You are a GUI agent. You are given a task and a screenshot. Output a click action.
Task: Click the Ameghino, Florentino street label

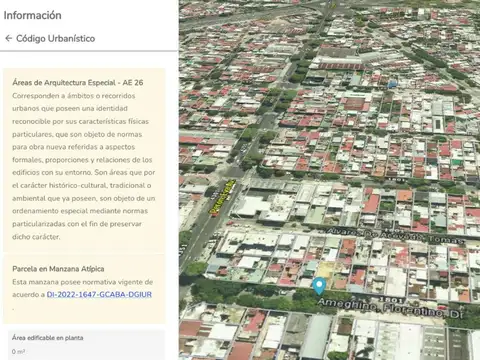(x=390, y=309)
